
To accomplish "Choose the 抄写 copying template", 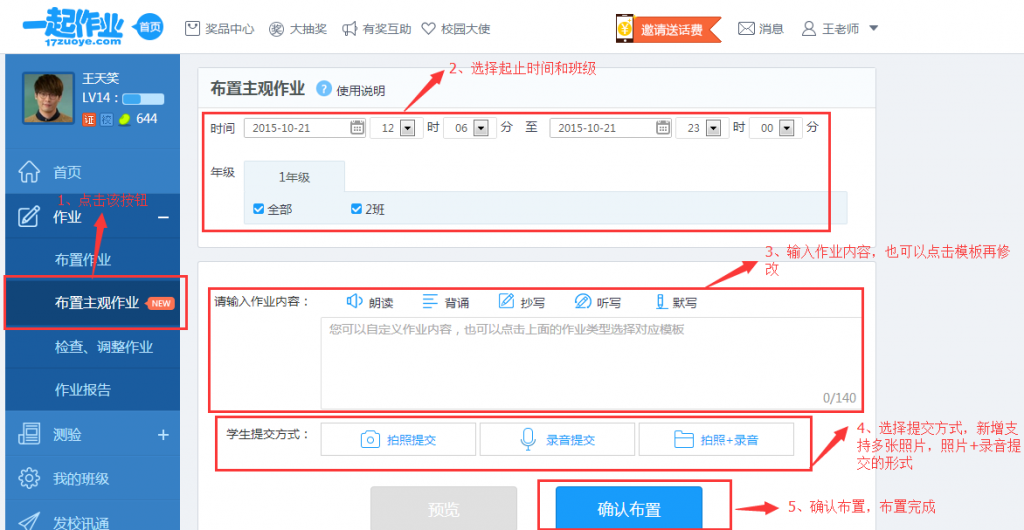I will click(522, 302).
